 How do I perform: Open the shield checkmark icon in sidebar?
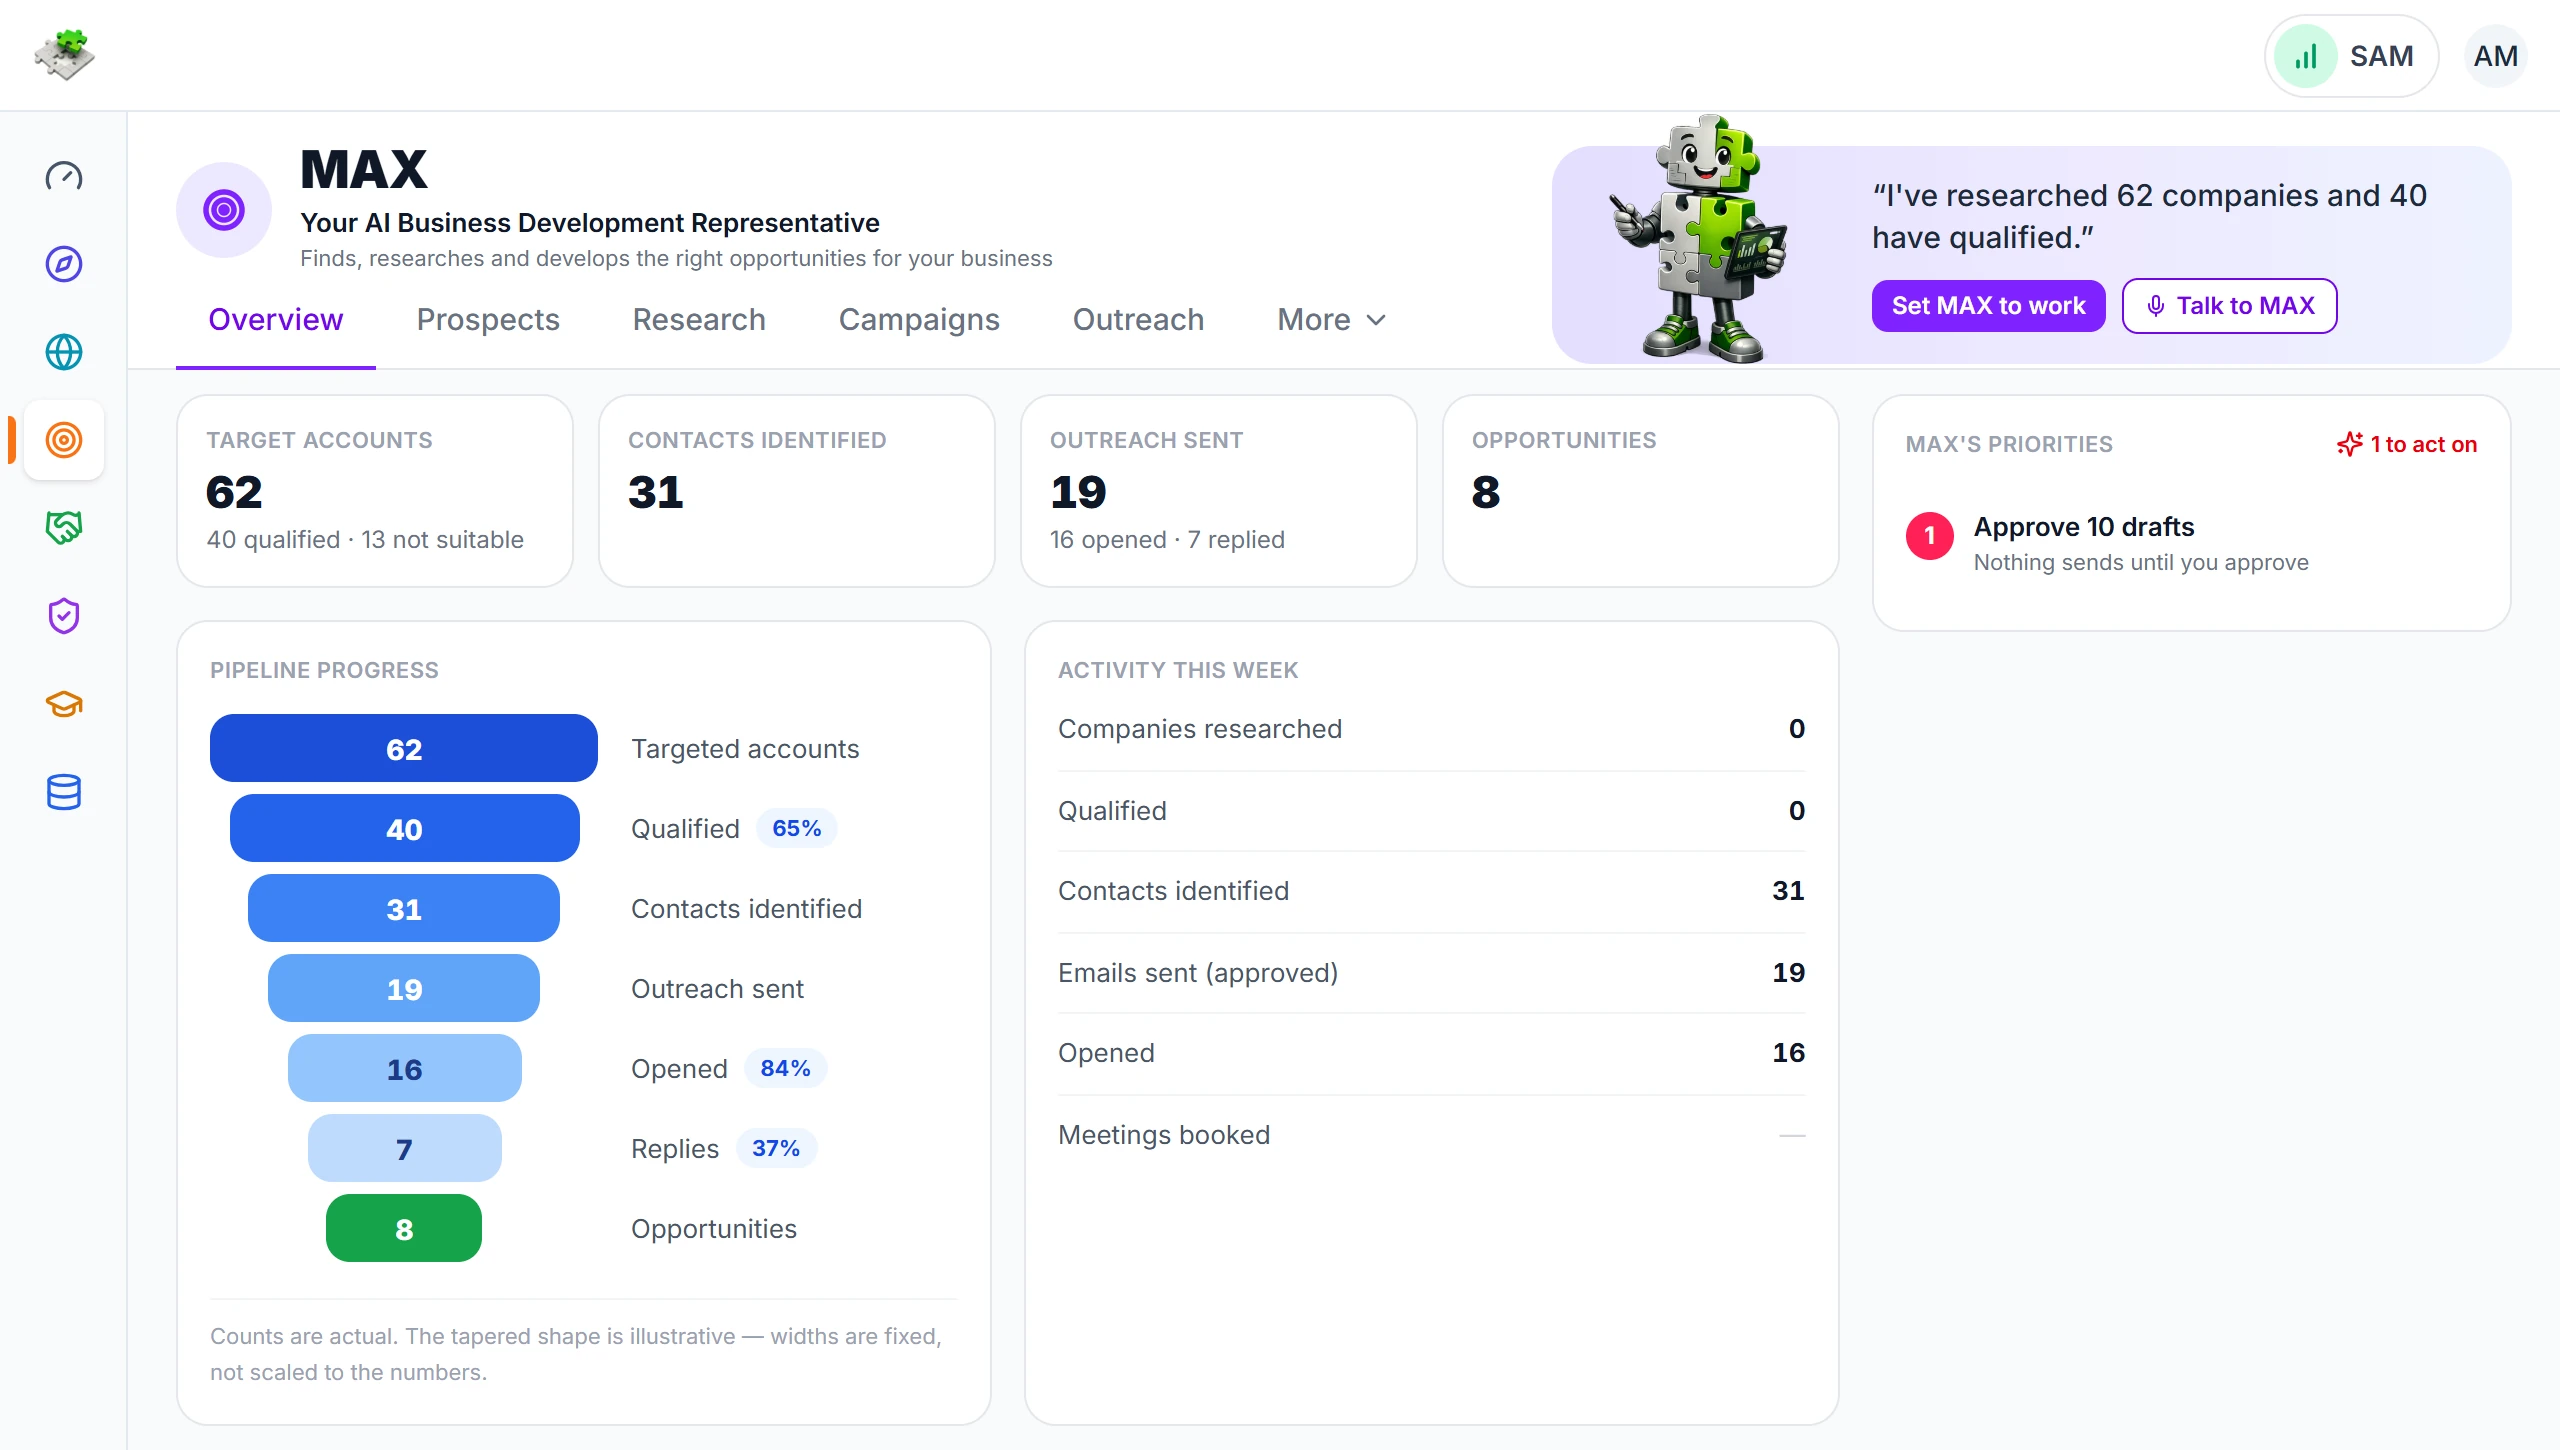[x=64, y=616]
